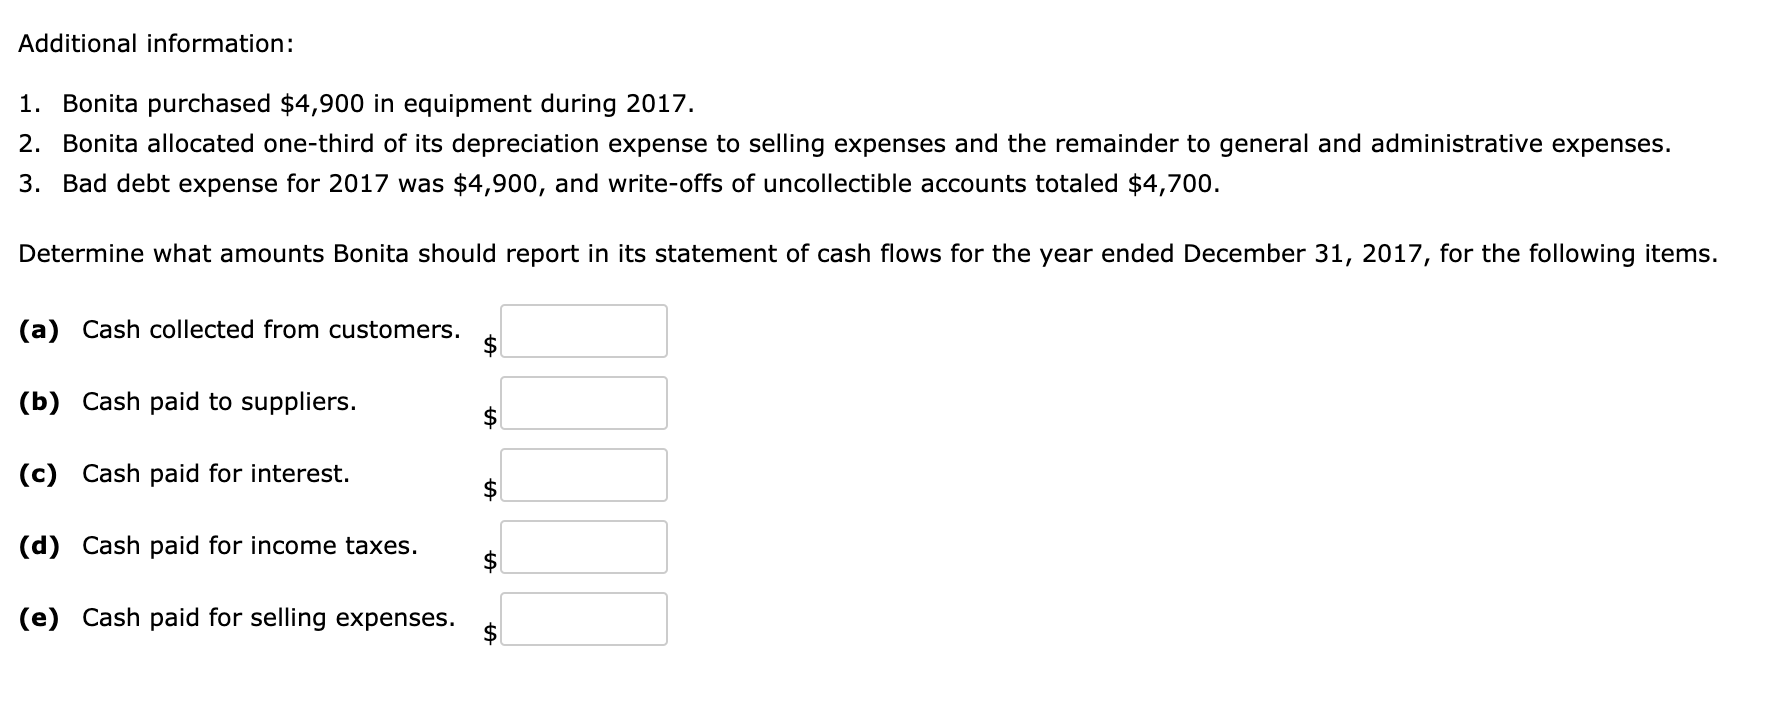Screen dimensions: 1786x704
Task: Click the label Cash paid for selling expenses
Action: (x=268, y=617)
